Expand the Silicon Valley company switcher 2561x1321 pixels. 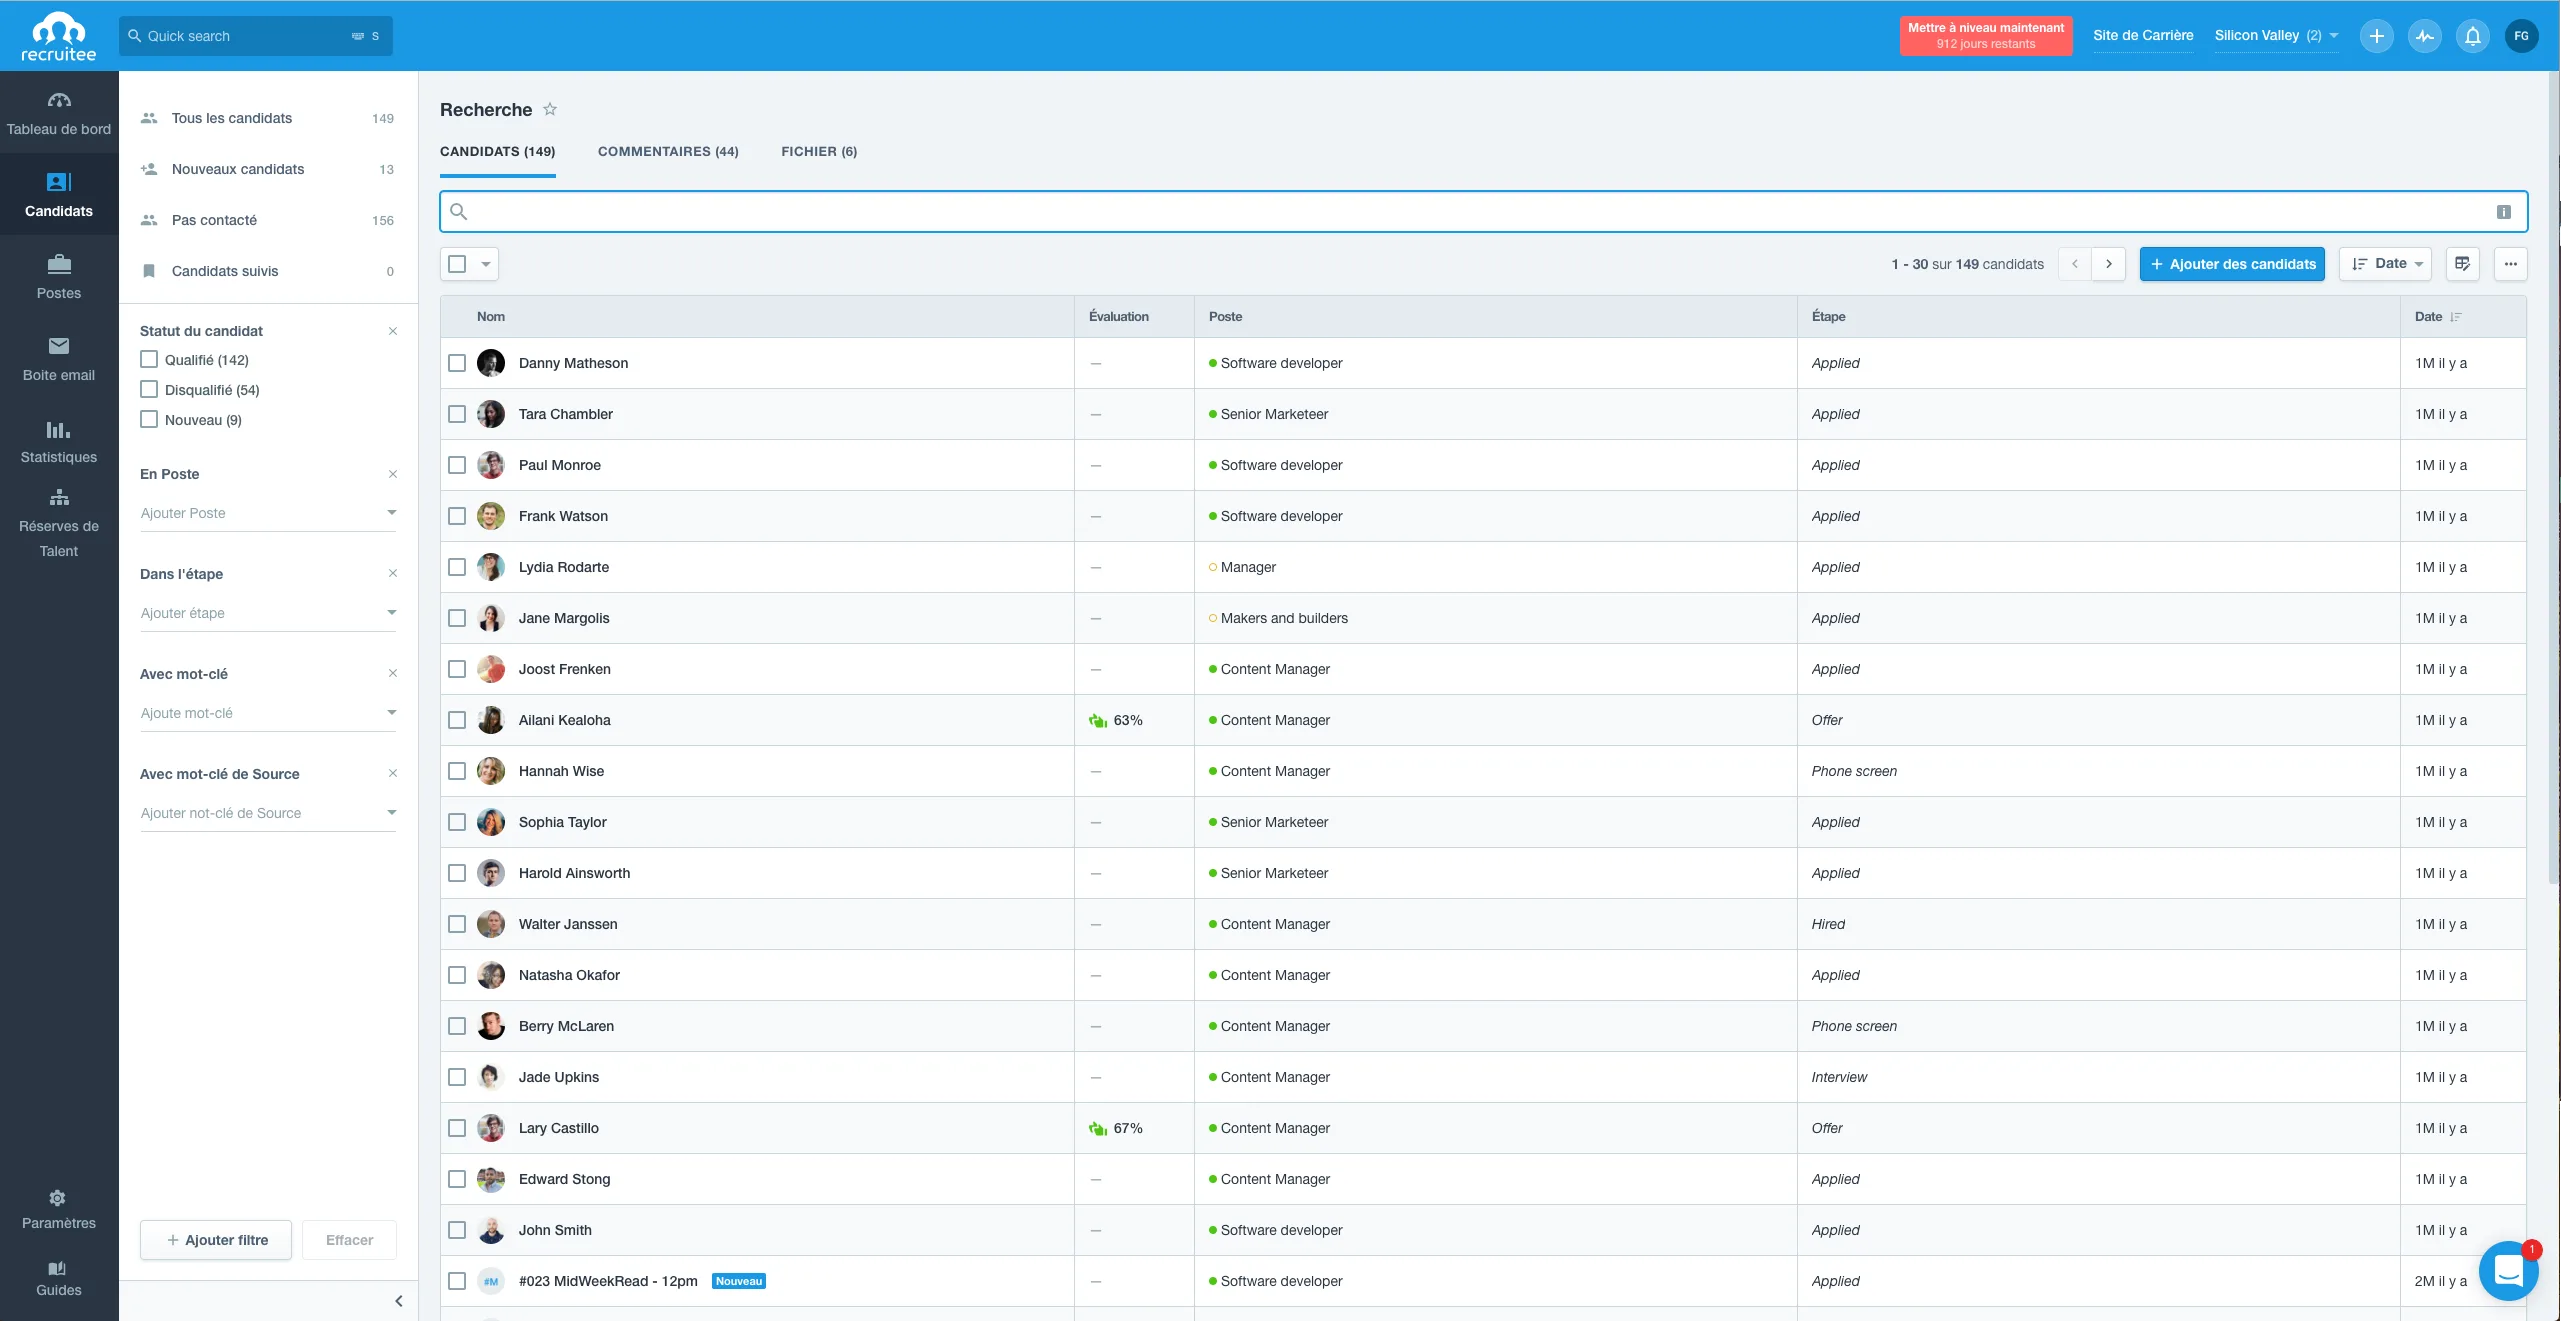2276,36
